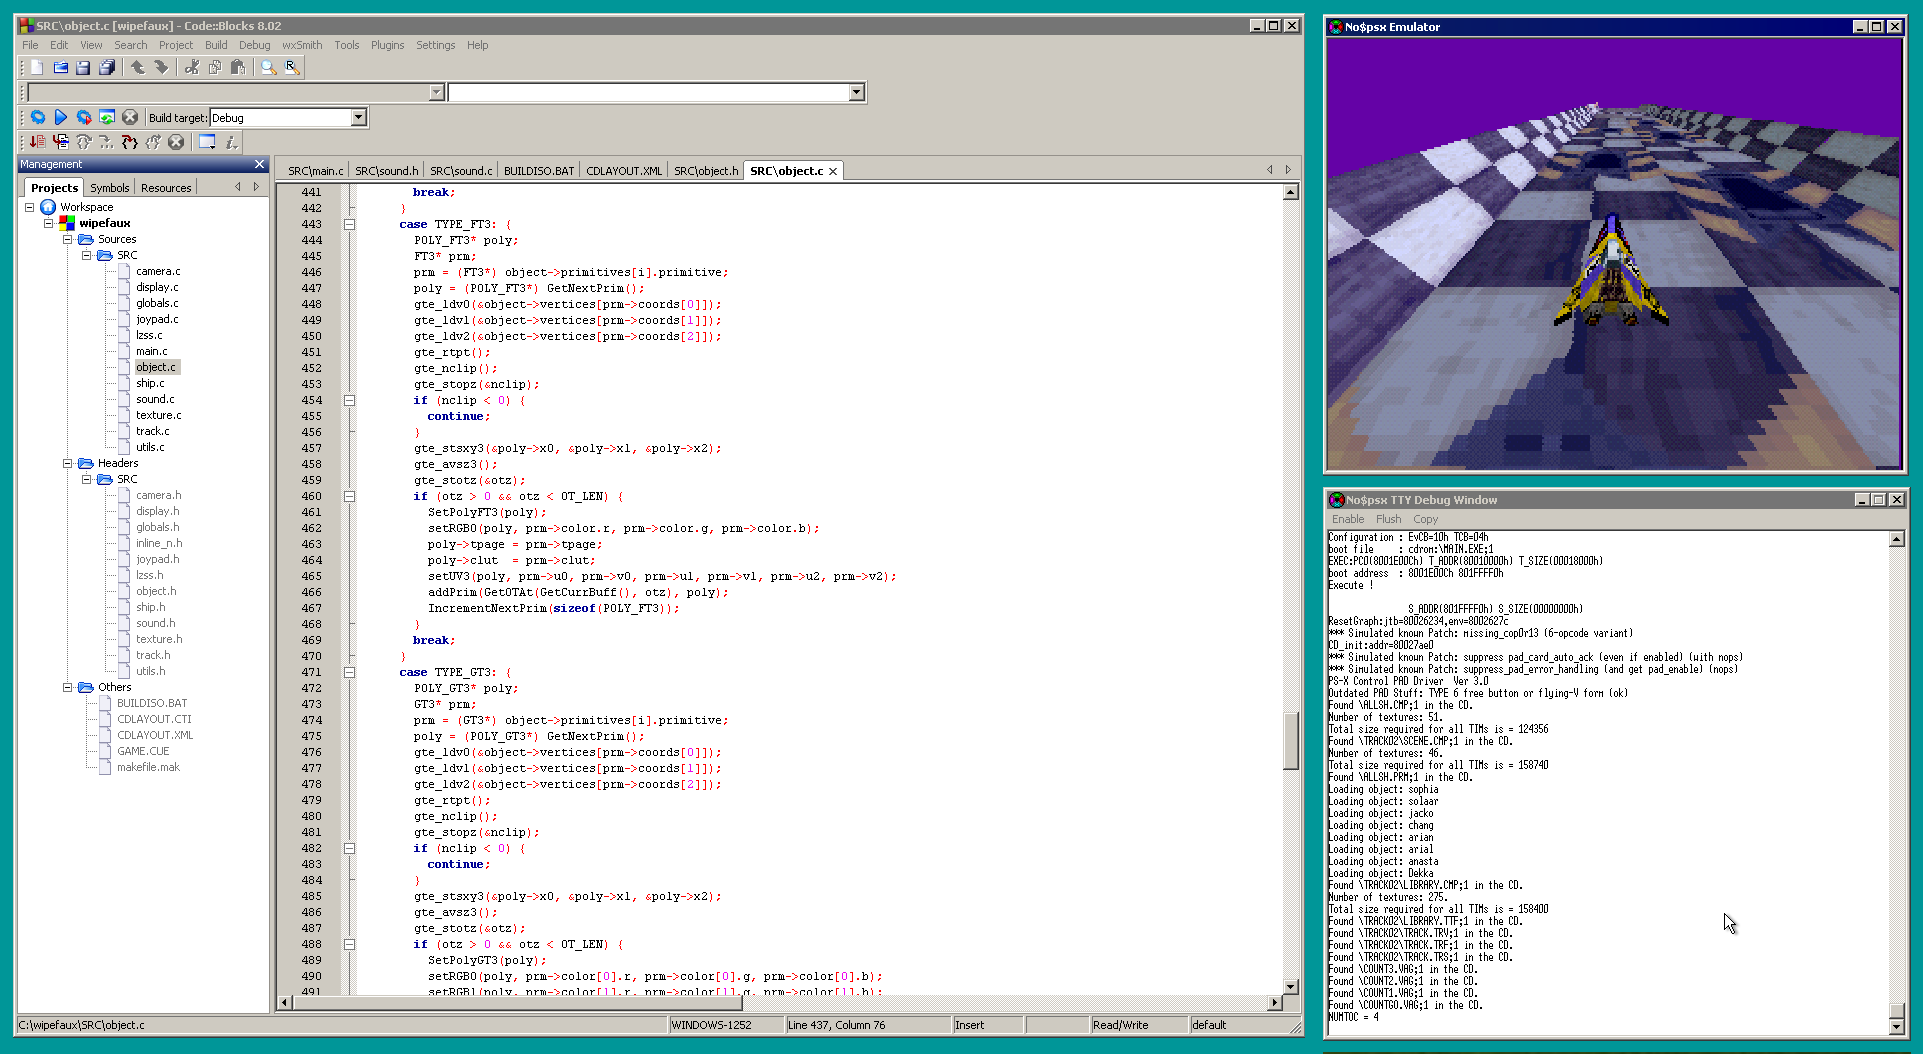Click the New file icon
This screenshot has height=1054, width=1923.
pyautogui.click(x=37, y=67)
